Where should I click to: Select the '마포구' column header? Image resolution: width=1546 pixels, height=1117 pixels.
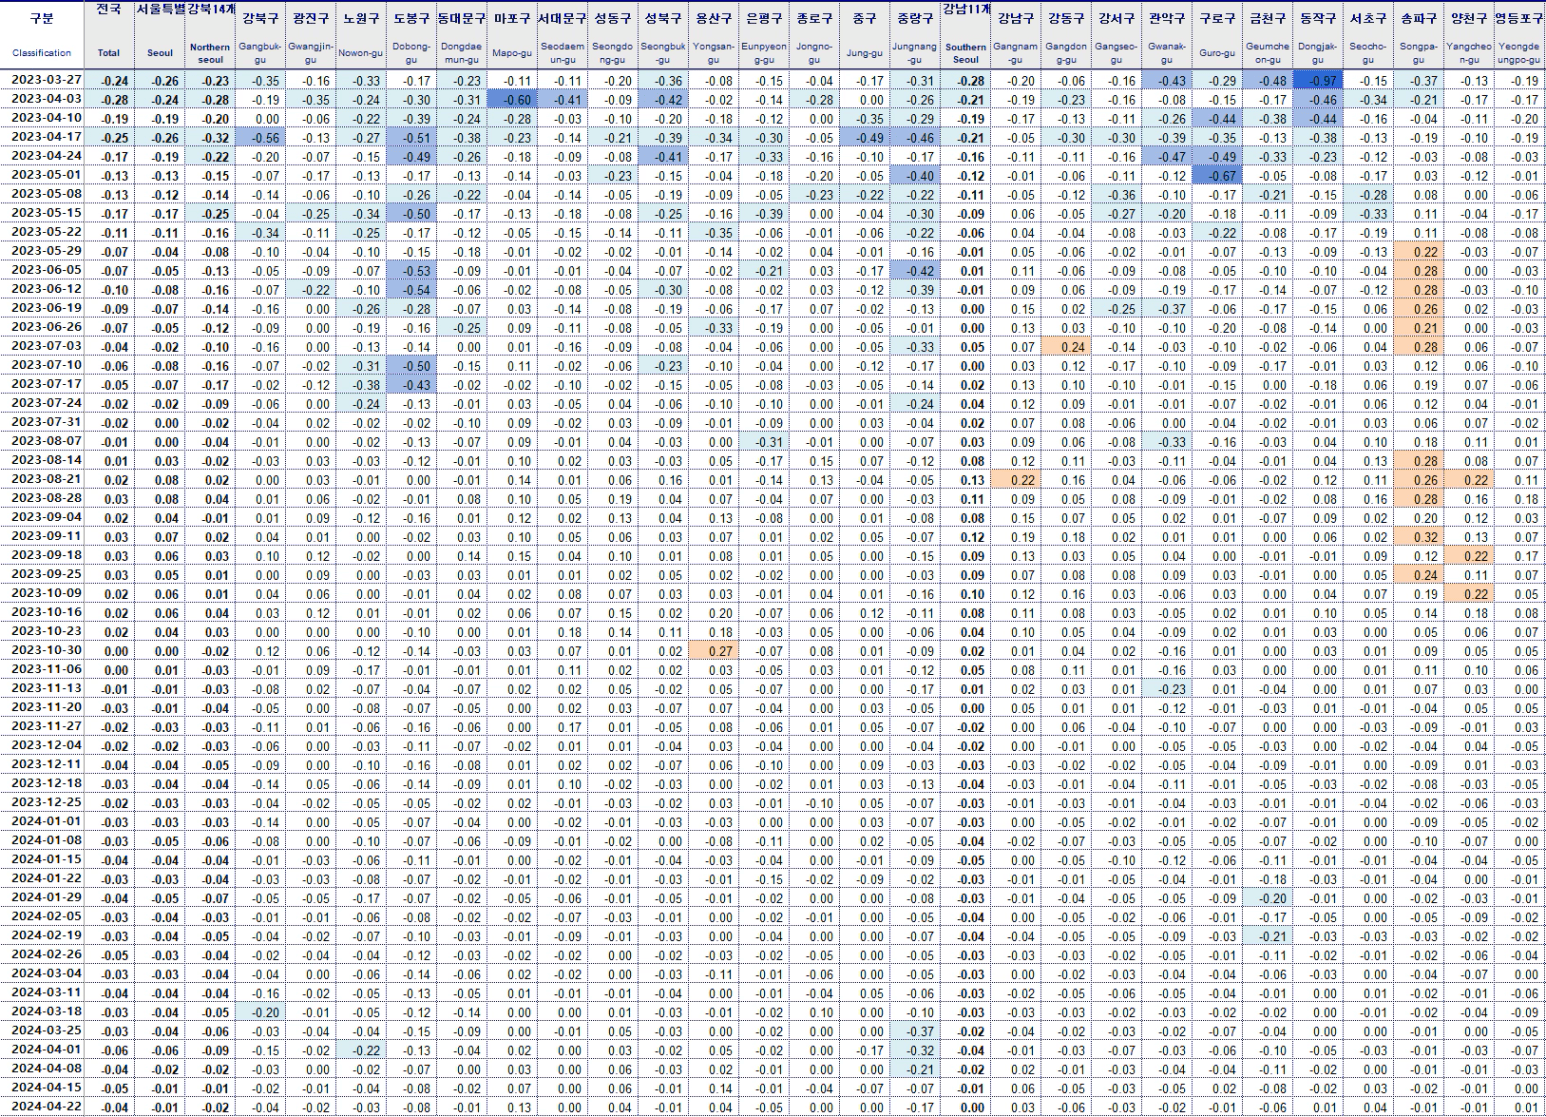point(512,18)
